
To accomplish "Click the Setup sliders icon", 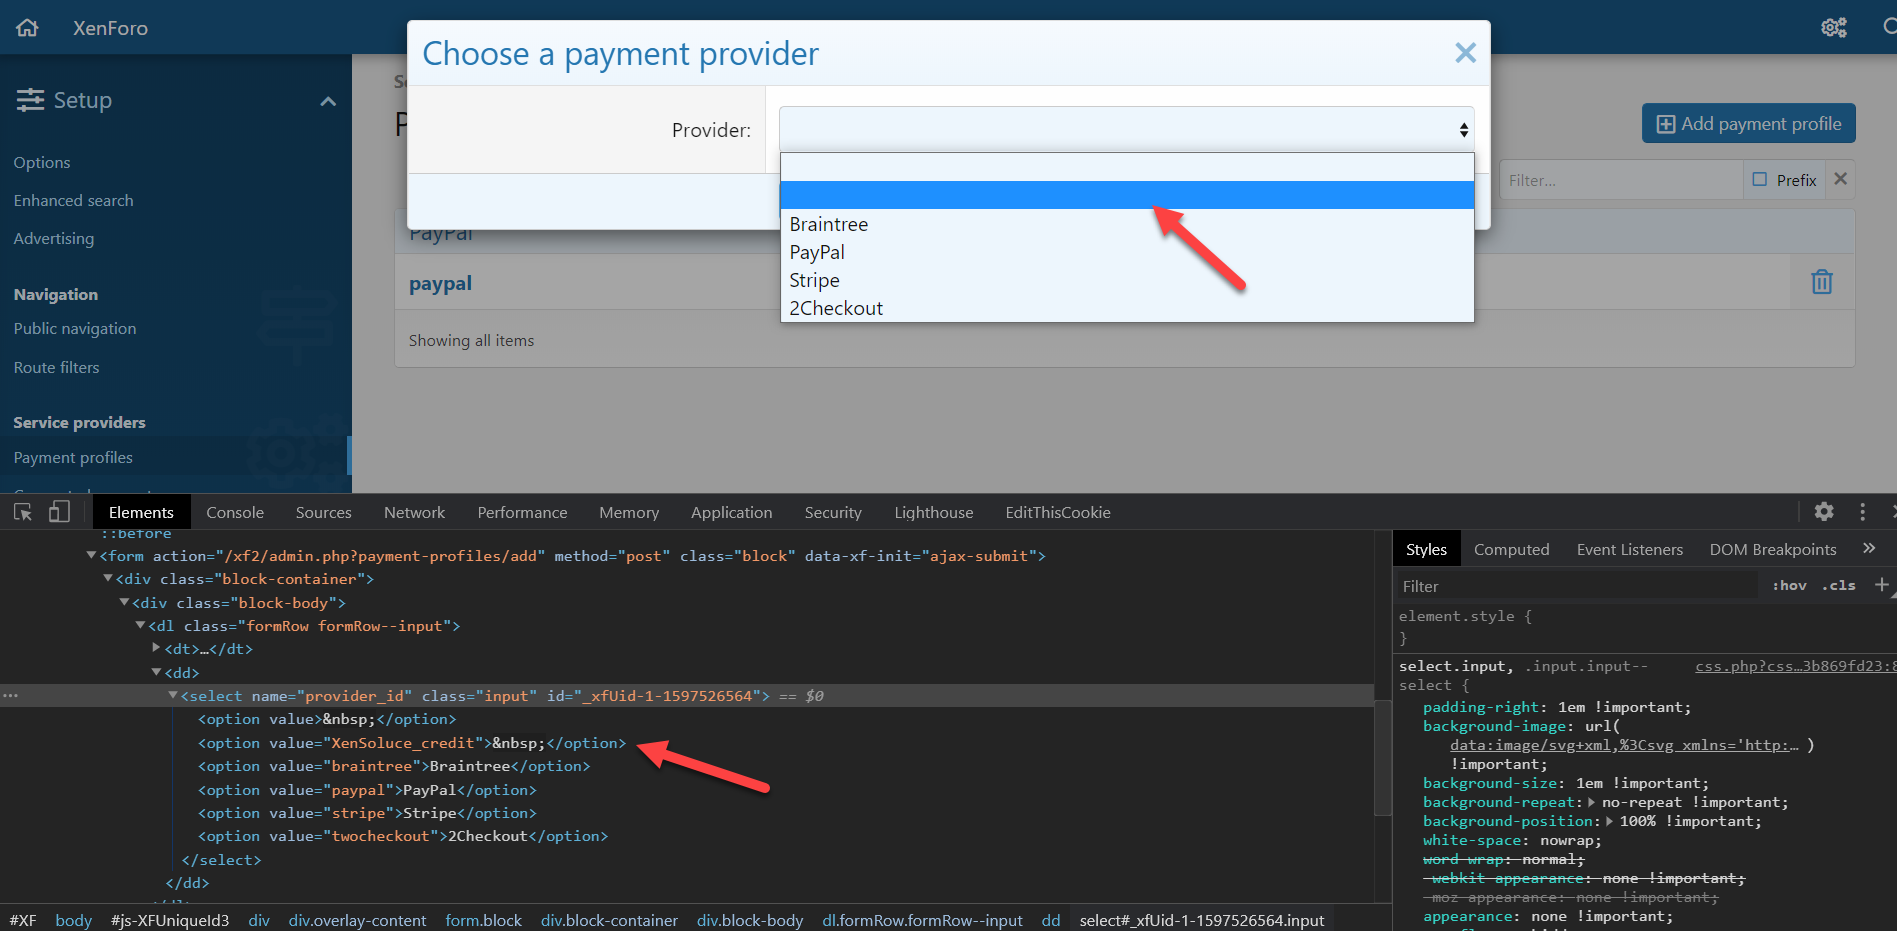I will (x=30, y=100).
